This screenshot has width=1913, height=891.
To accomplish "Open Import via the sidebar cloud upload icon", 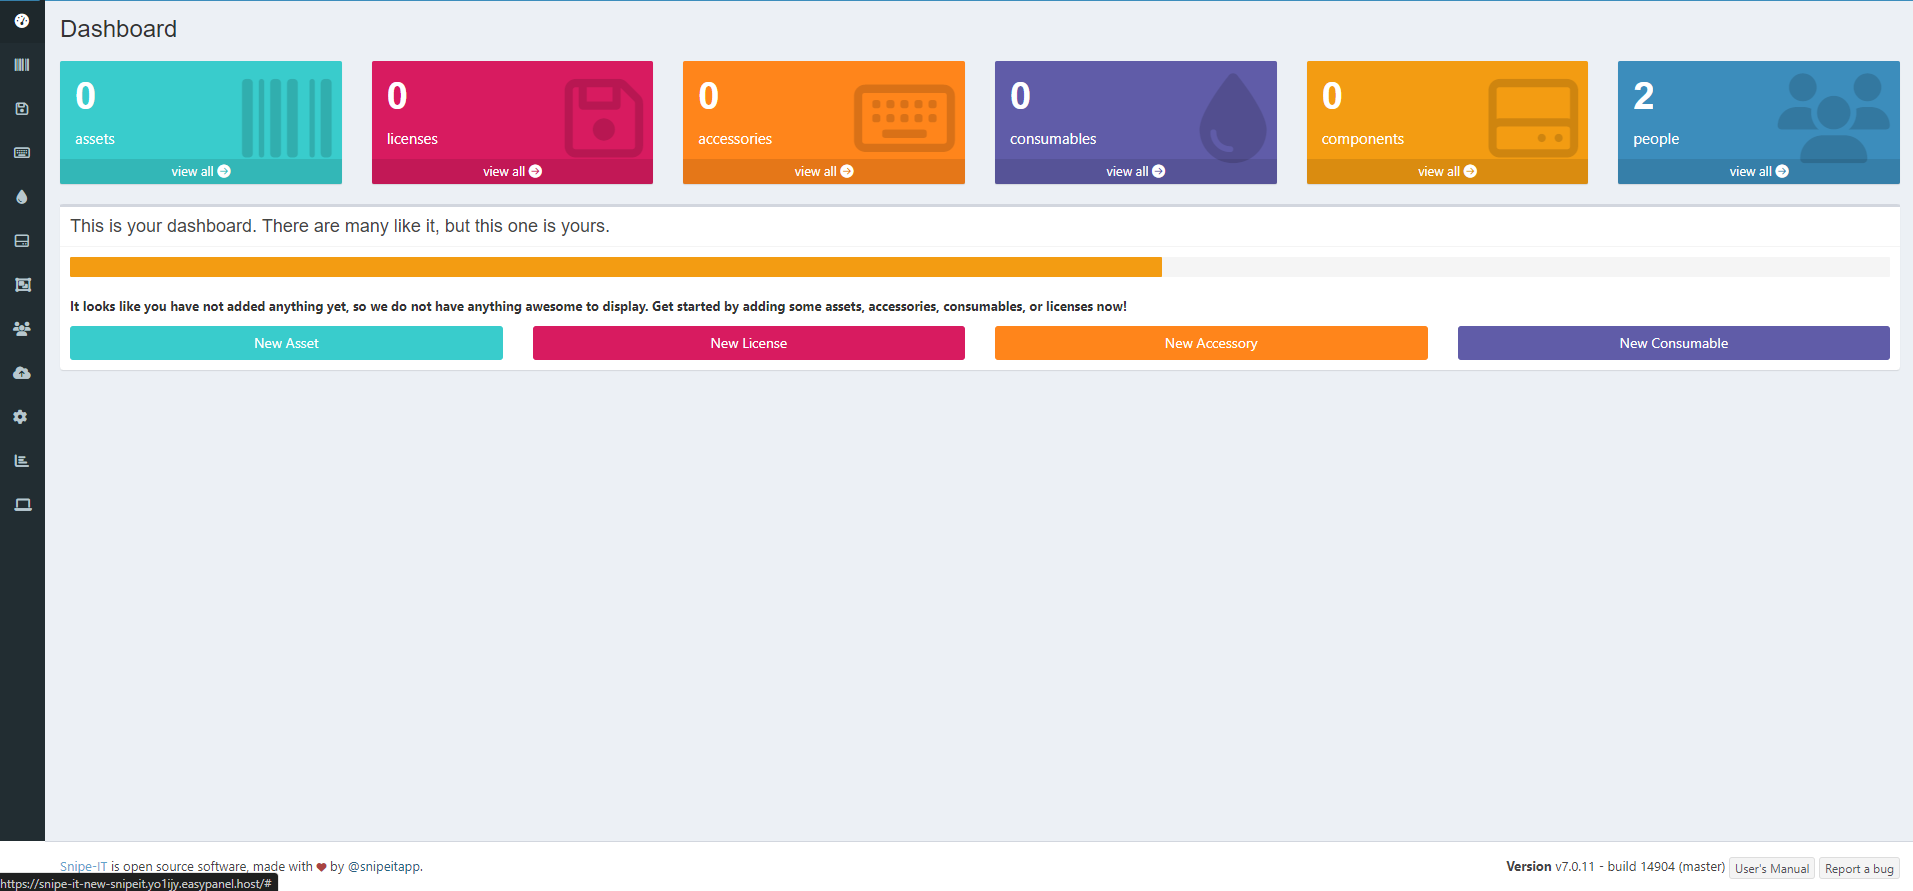I will pyautogui.click(x=22, y=373).
